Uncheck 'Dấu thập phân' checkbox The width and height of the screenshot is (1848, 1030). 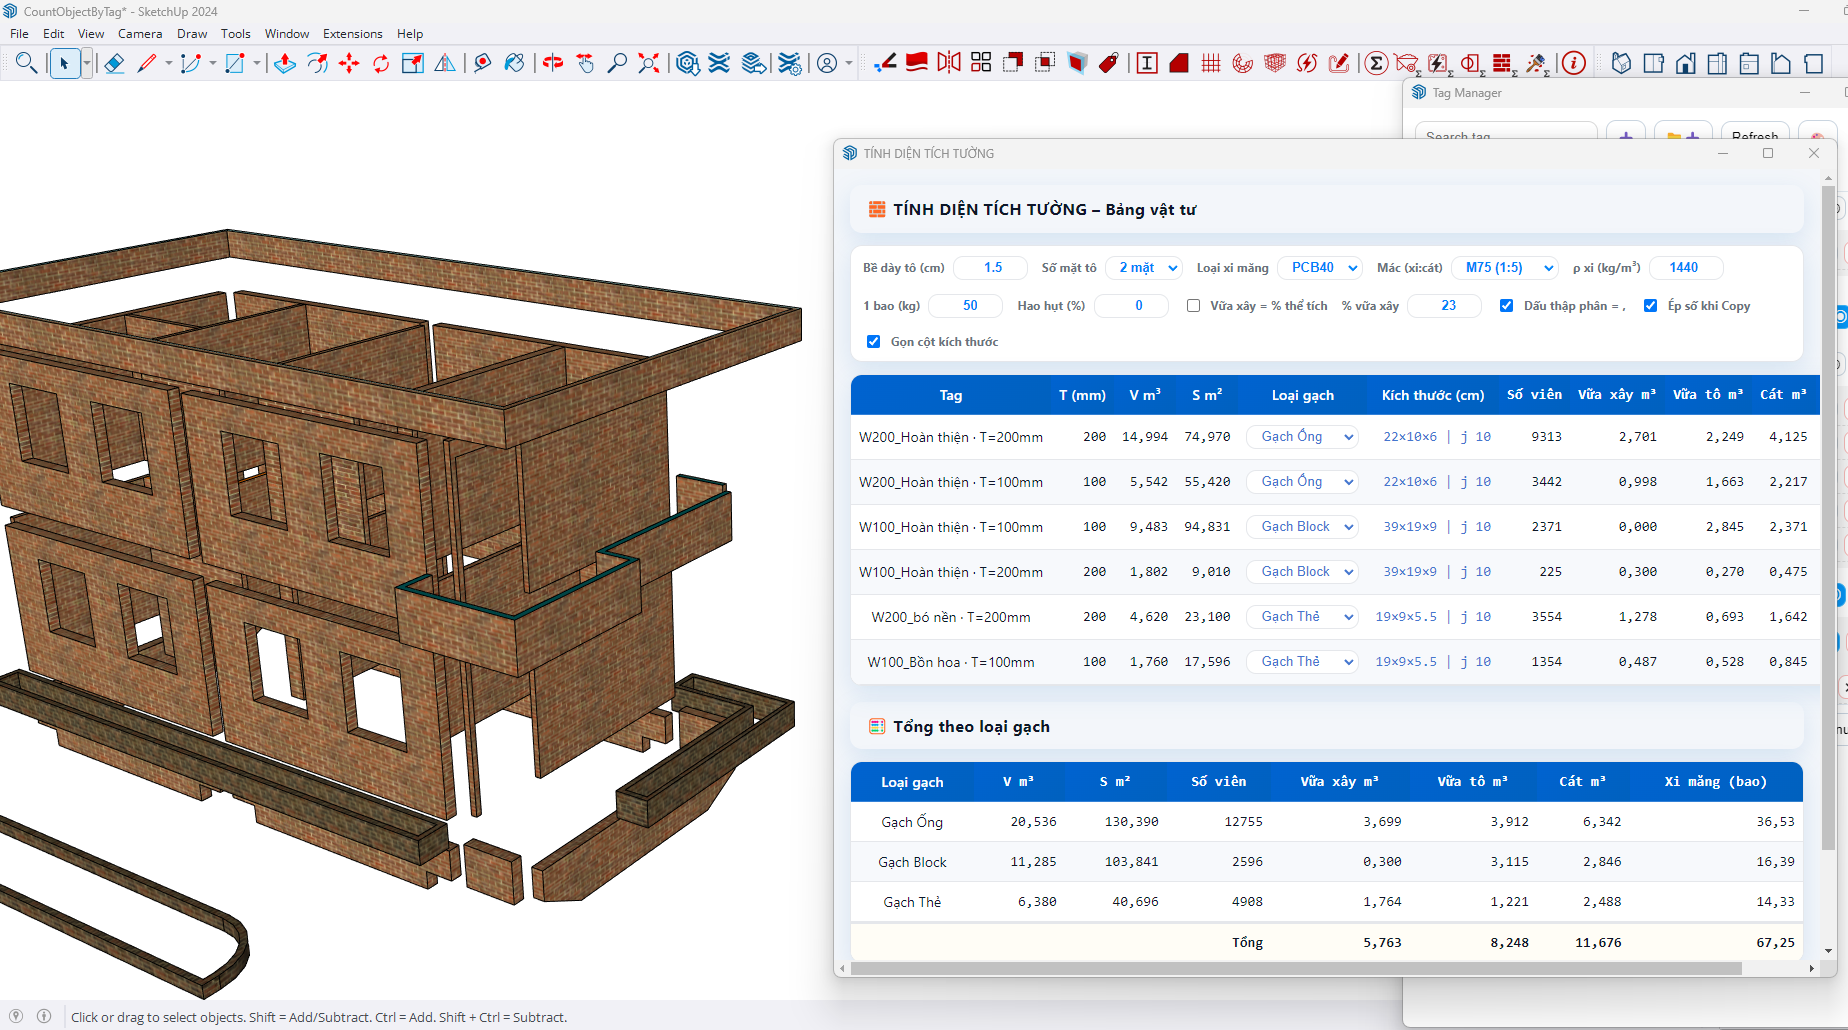click(x=1506, y=306)
